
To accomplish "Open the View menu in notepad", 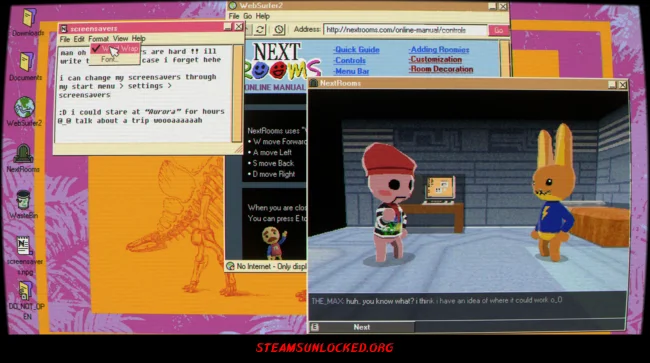I will [120, 39].
